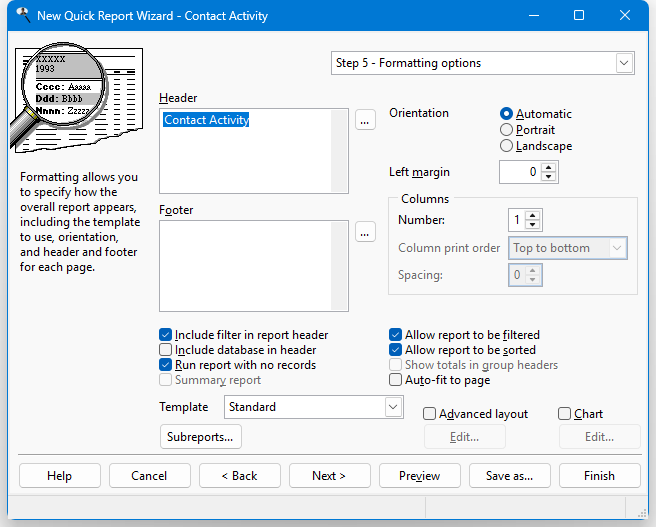
Task: Click the ellipsis button beside Header box
Action: (x=365, y=121)
